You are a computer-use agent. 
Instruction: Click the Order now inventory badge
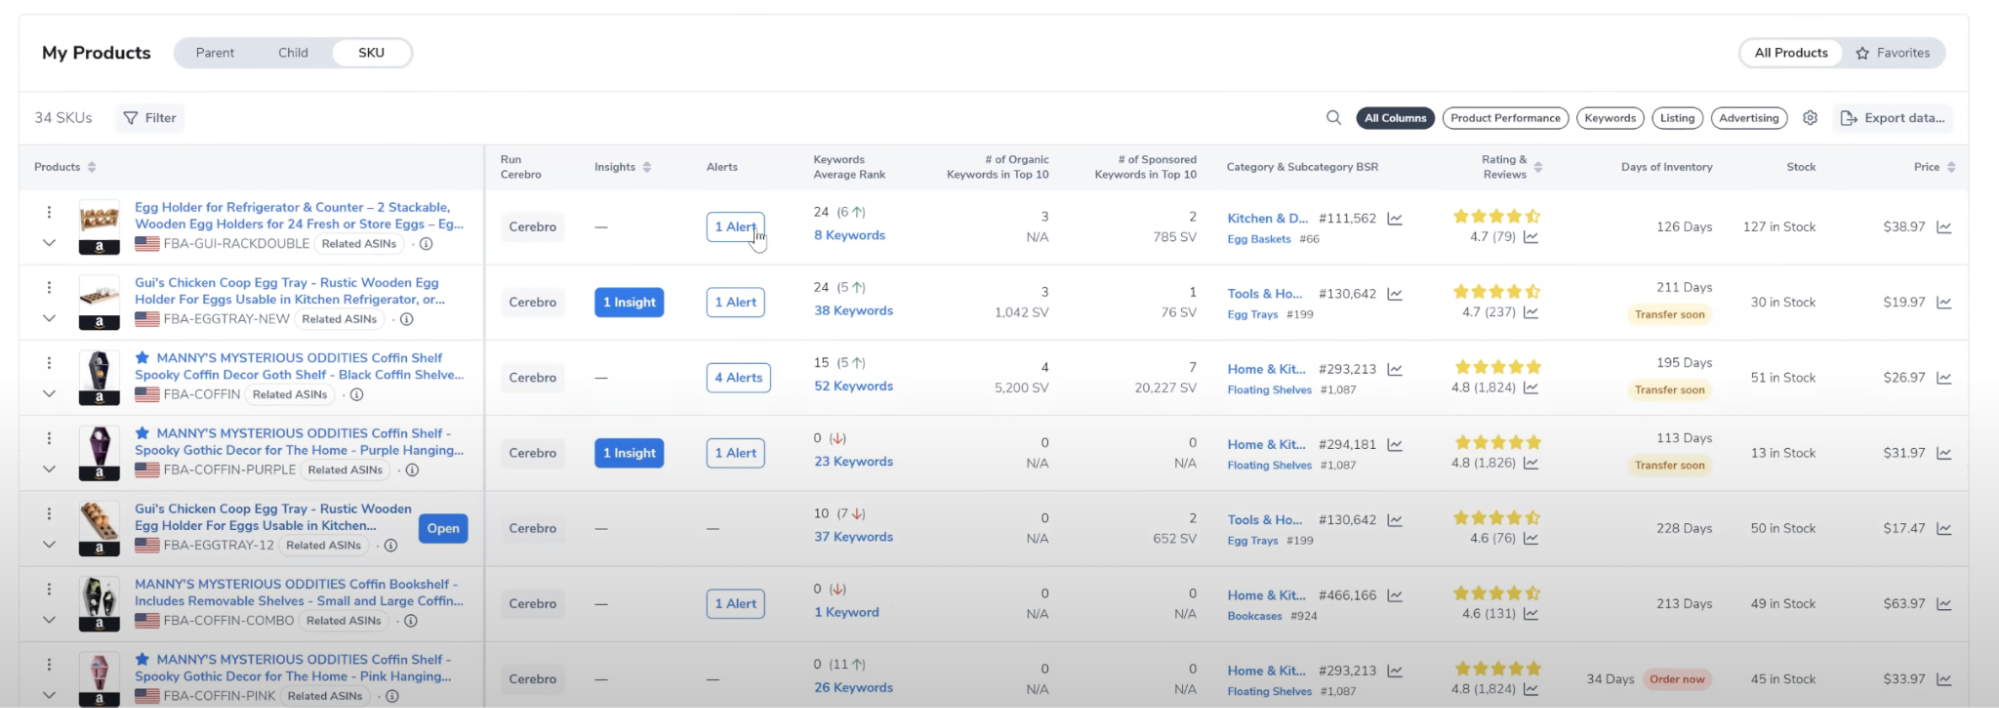coord(1677,679)
